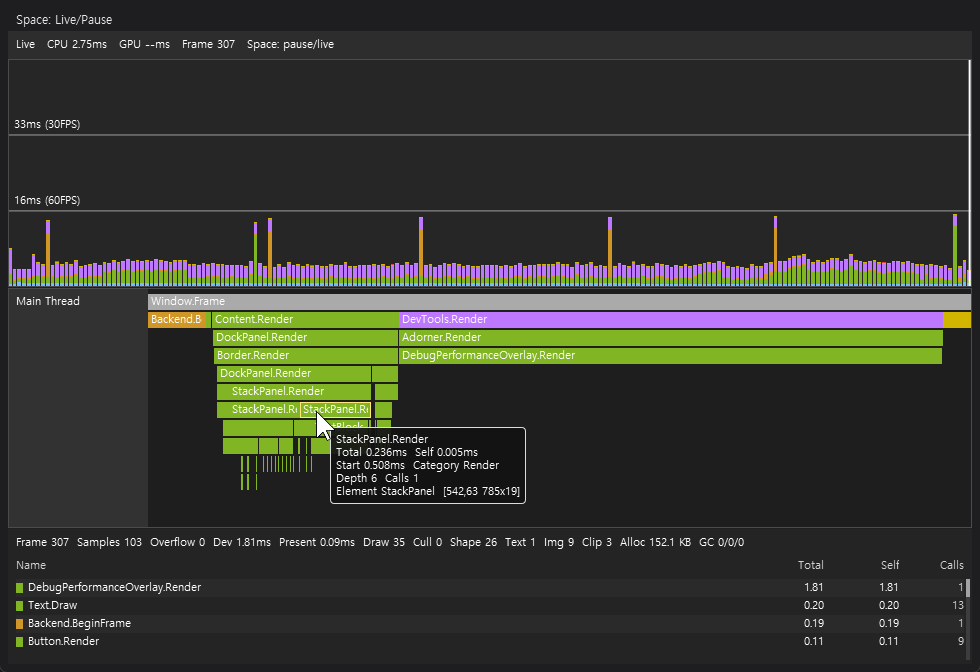The image size is (980, 672).
Task: Click the highlighted StackPanel.Render block
Action: tap(336, 410)
